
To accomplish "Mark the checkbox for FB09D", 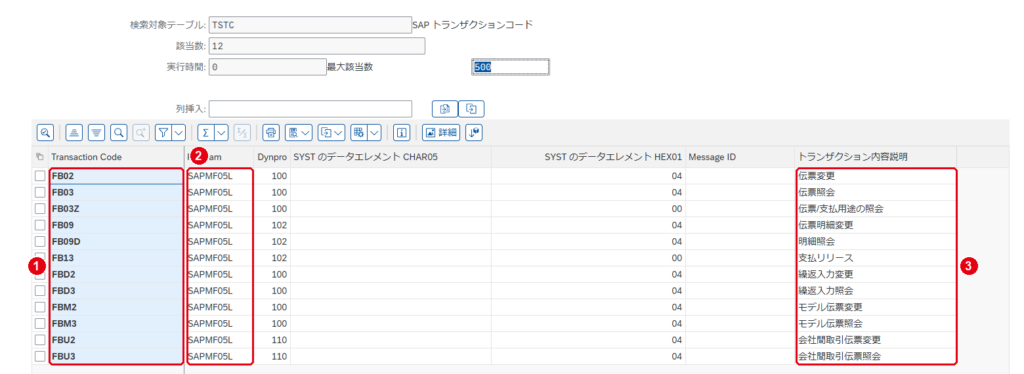I will (x=40, y=241).
